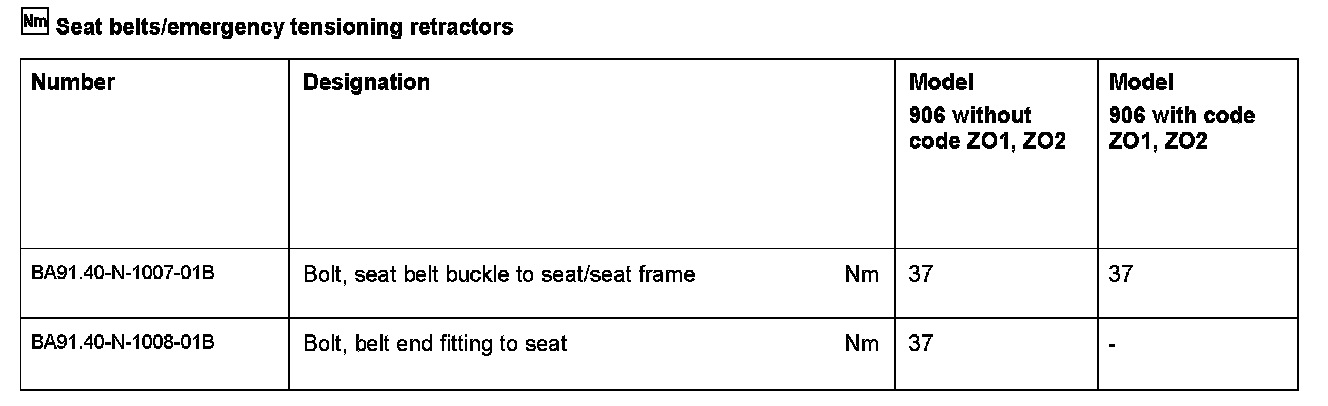Click the Number column header

pyautogui.click(x=73, y=82)
